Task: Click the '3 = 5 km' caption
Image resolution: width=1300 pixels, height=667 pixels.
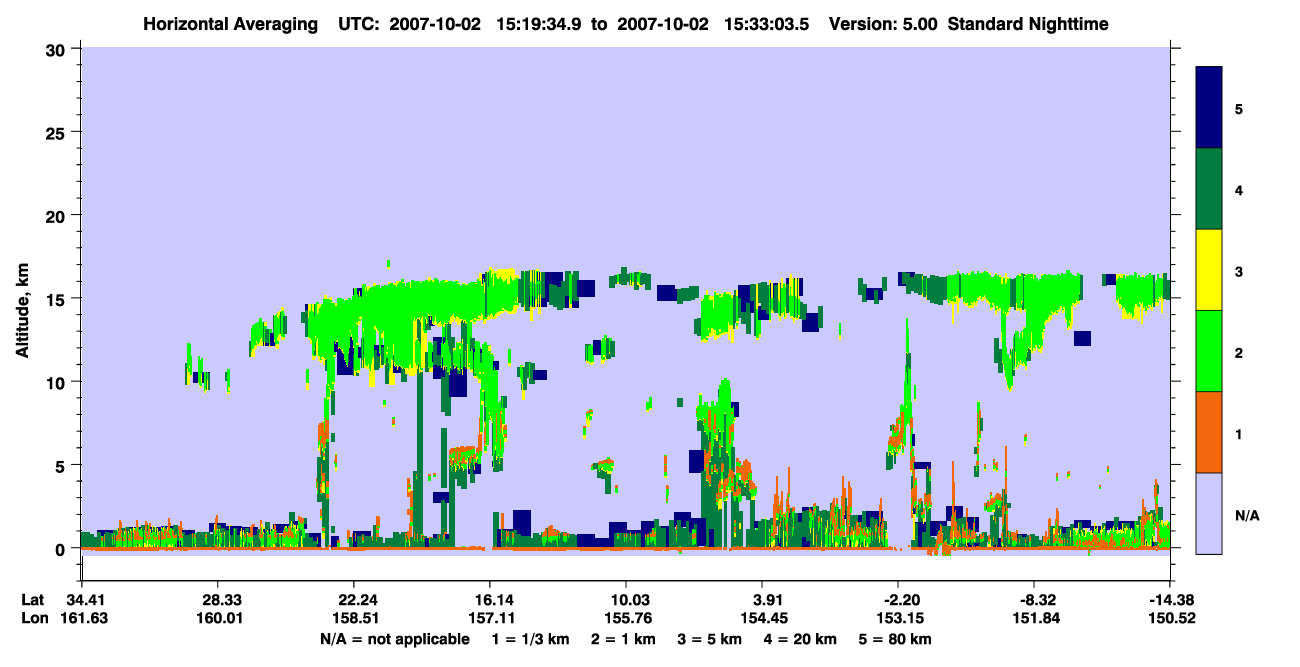Action: [x=709, y=639]
